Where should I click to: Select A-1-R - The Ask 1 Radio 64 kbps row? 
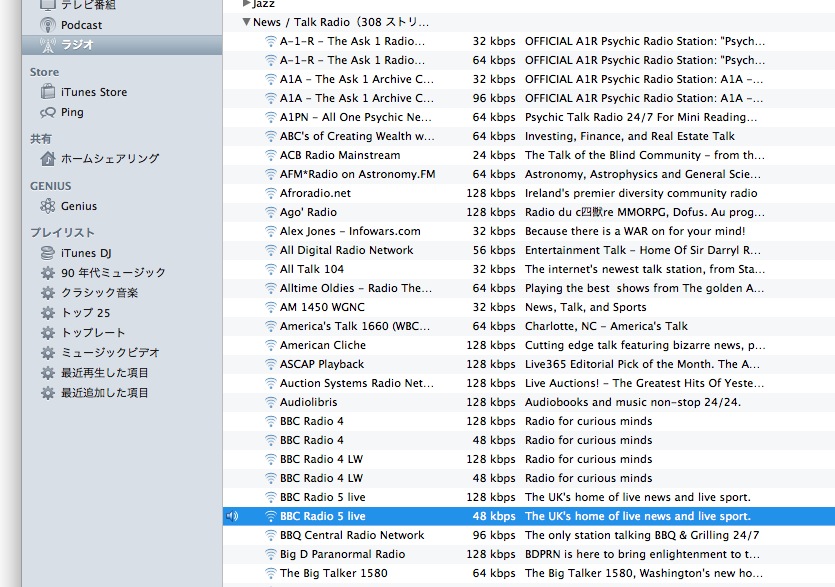click(529, 60)
